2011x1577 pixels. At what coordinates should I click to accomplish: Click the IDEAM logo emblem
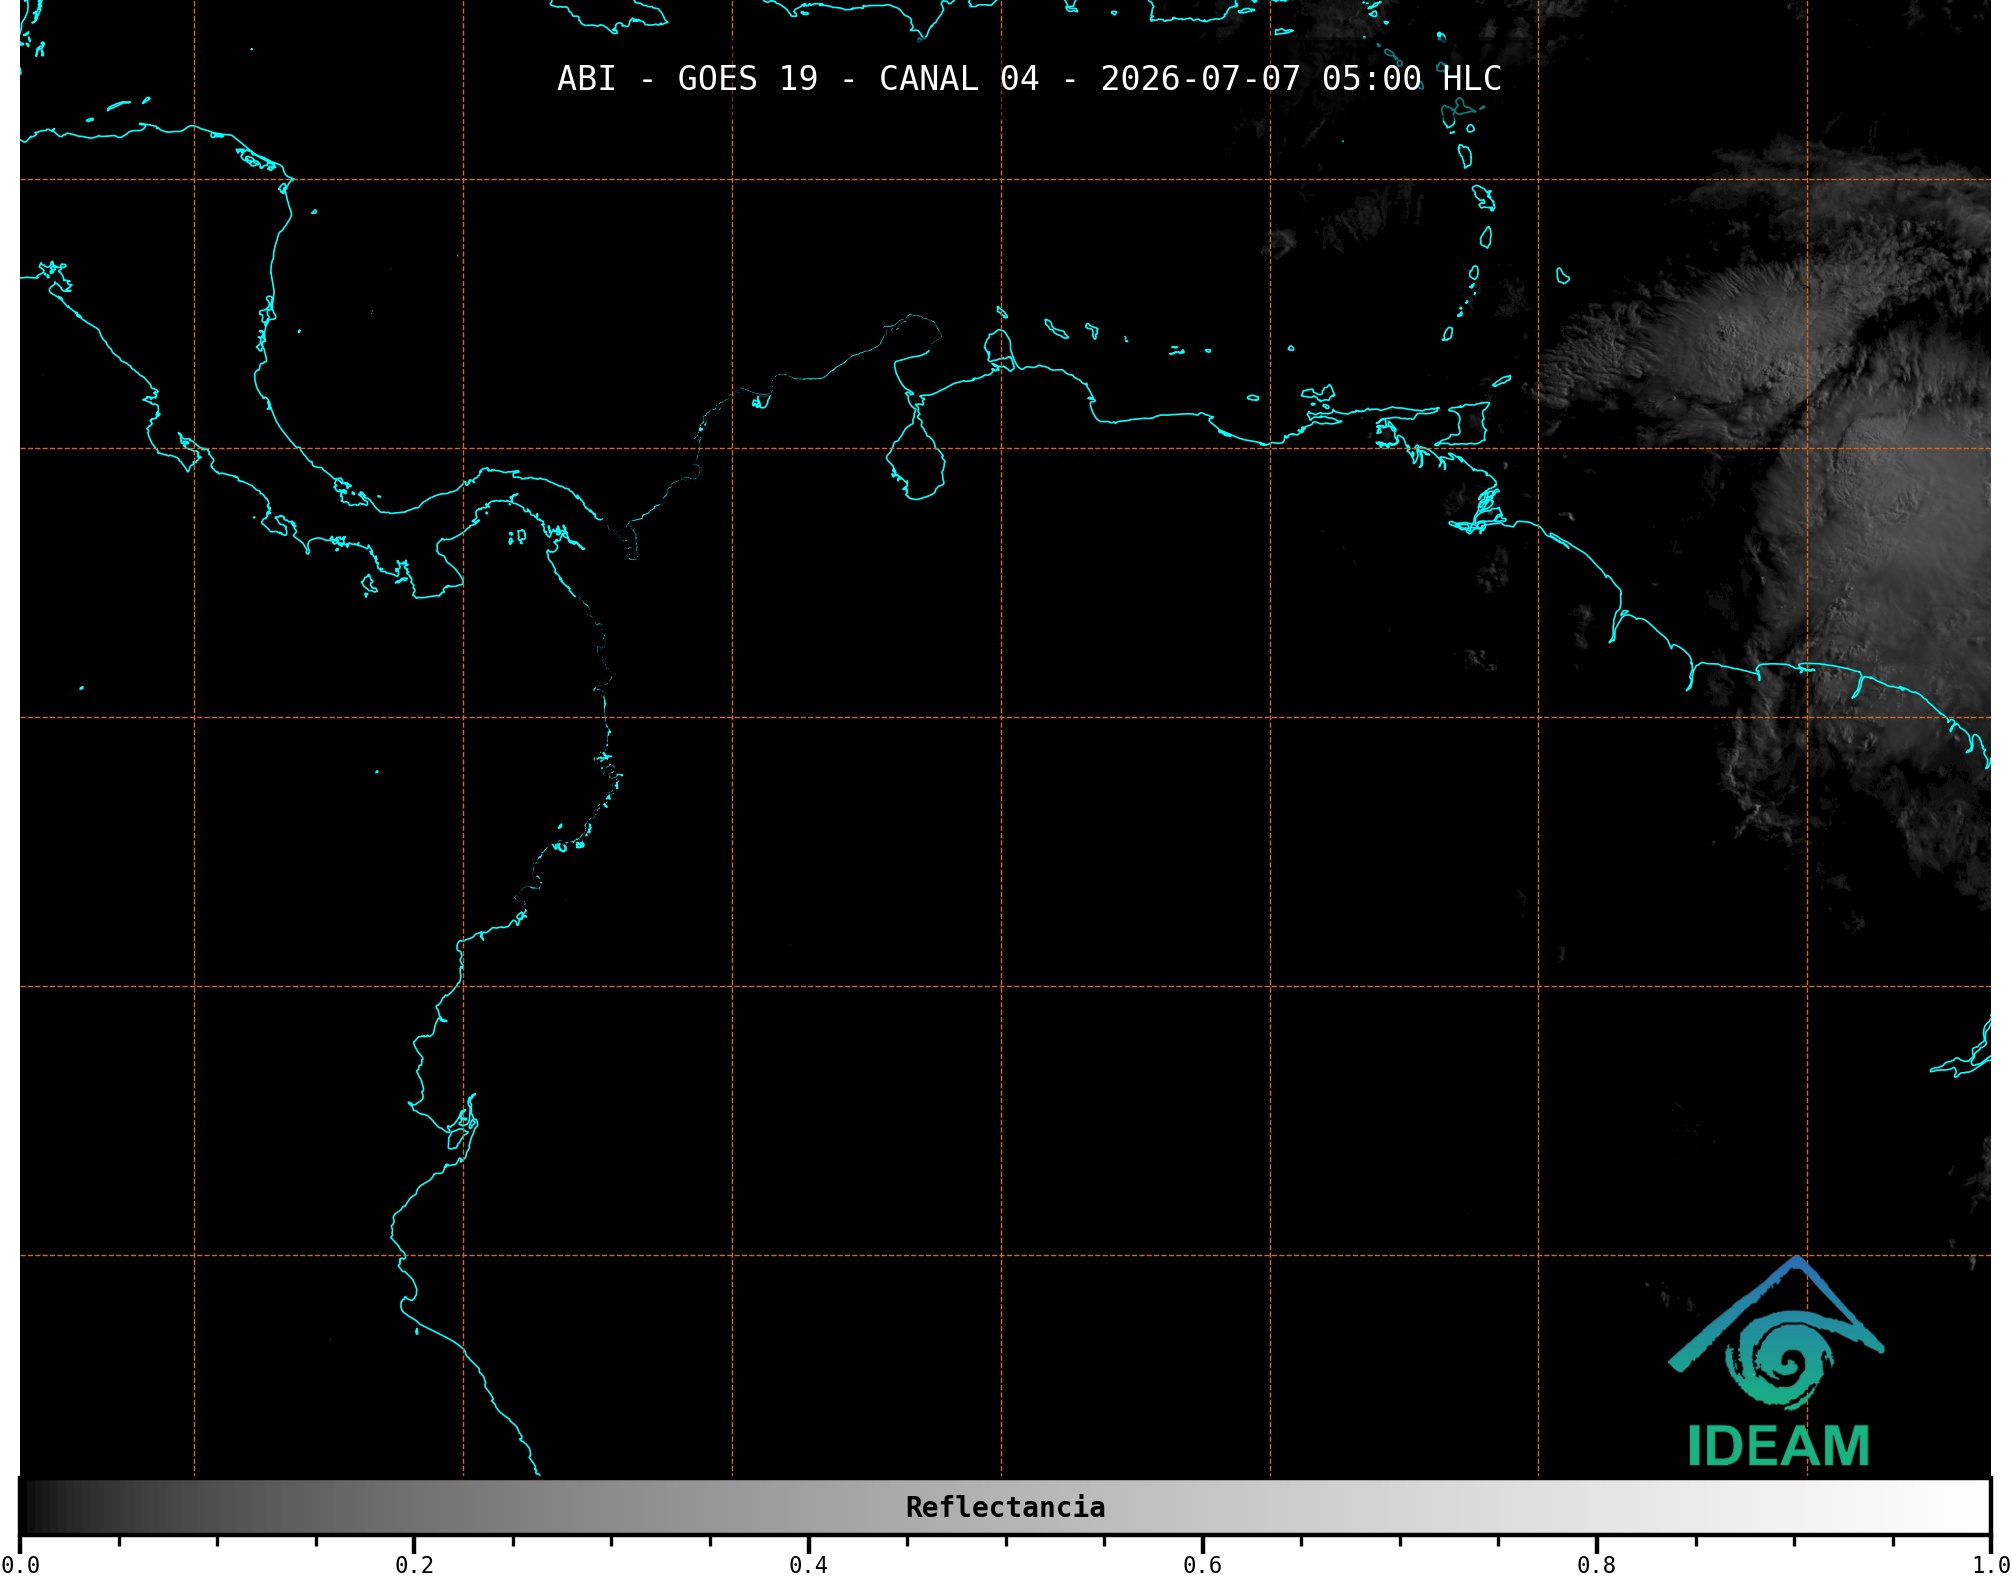(1776, 1333)
